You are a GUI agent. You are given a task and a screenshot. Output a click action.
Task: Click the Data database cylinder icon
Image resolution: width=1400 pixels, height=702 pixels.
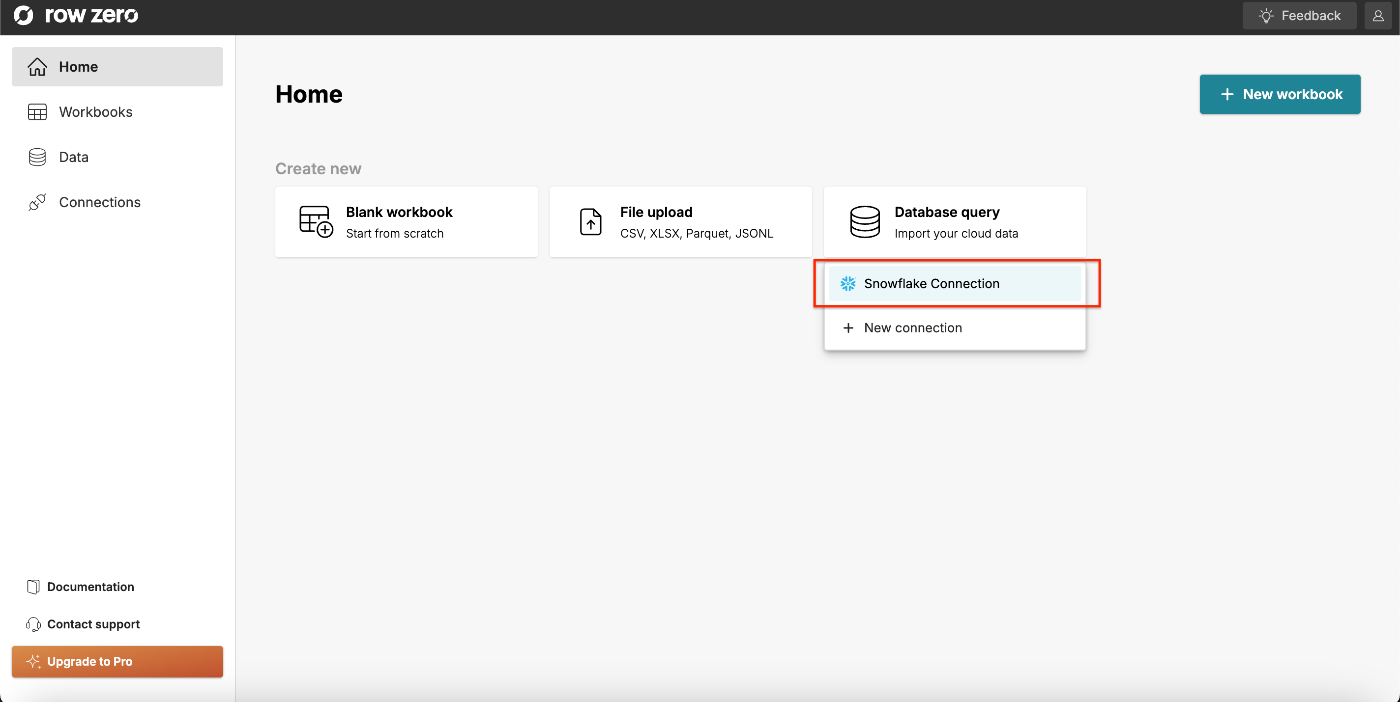tap(38, 157)
